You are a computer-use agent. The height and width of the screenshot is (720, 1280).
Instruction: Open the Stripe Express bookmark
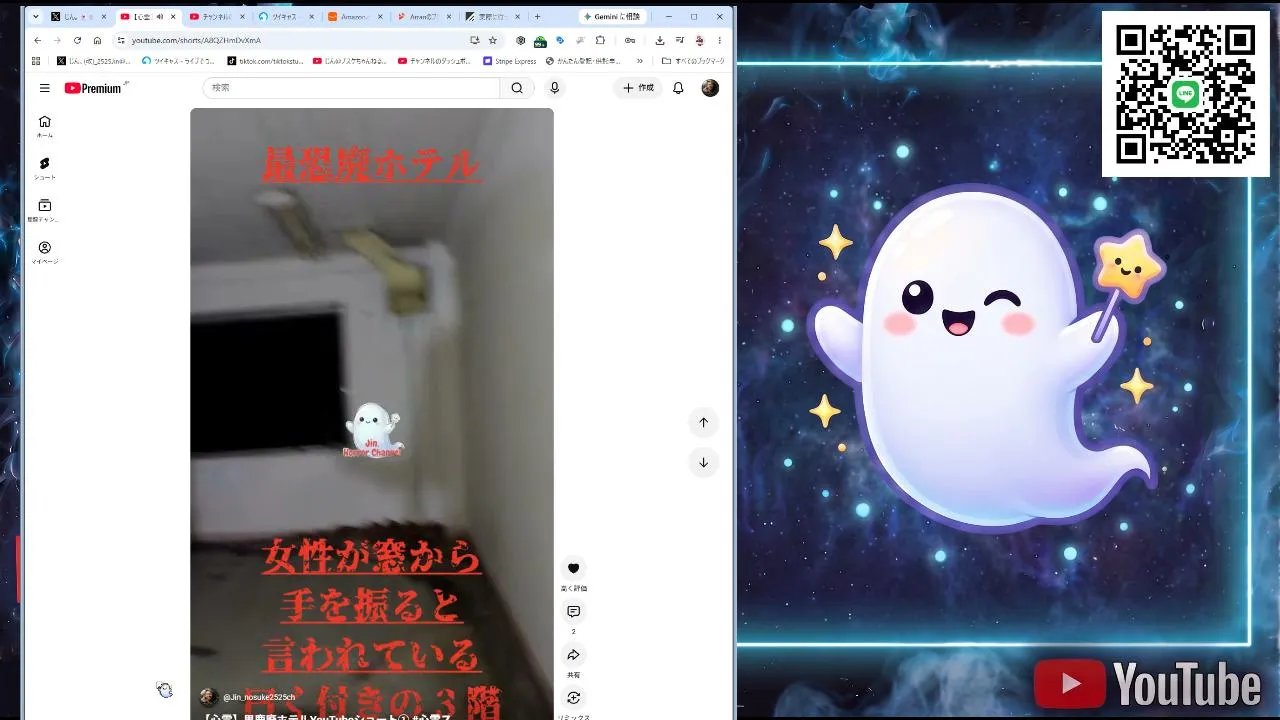[x=510, y=61]
